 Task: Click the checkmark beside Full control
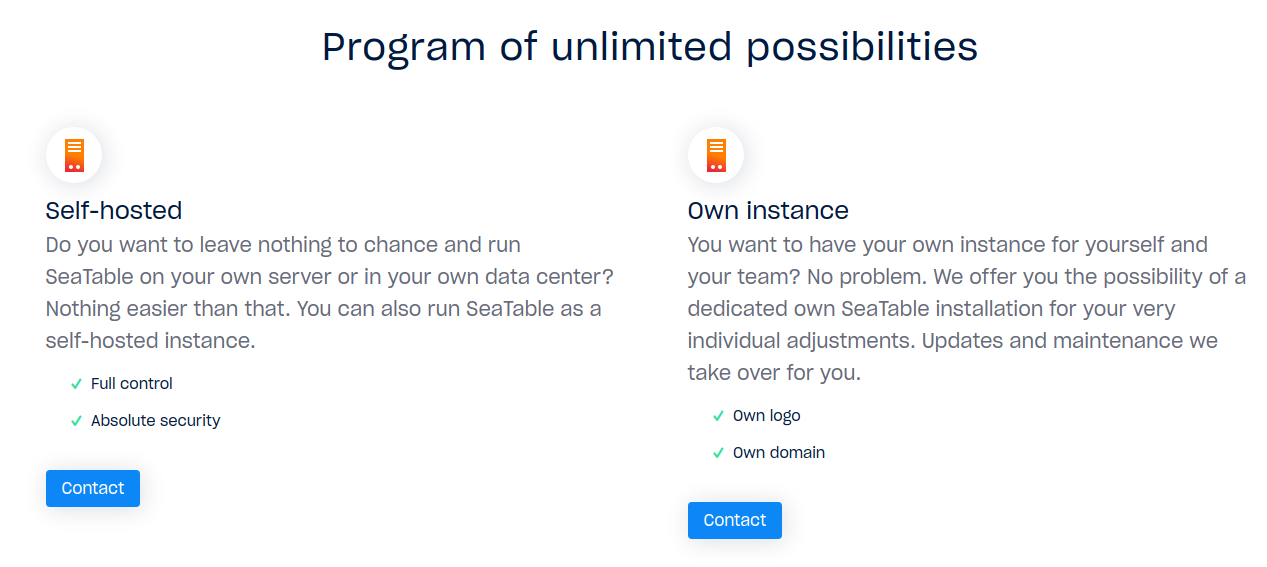point(76,384)
